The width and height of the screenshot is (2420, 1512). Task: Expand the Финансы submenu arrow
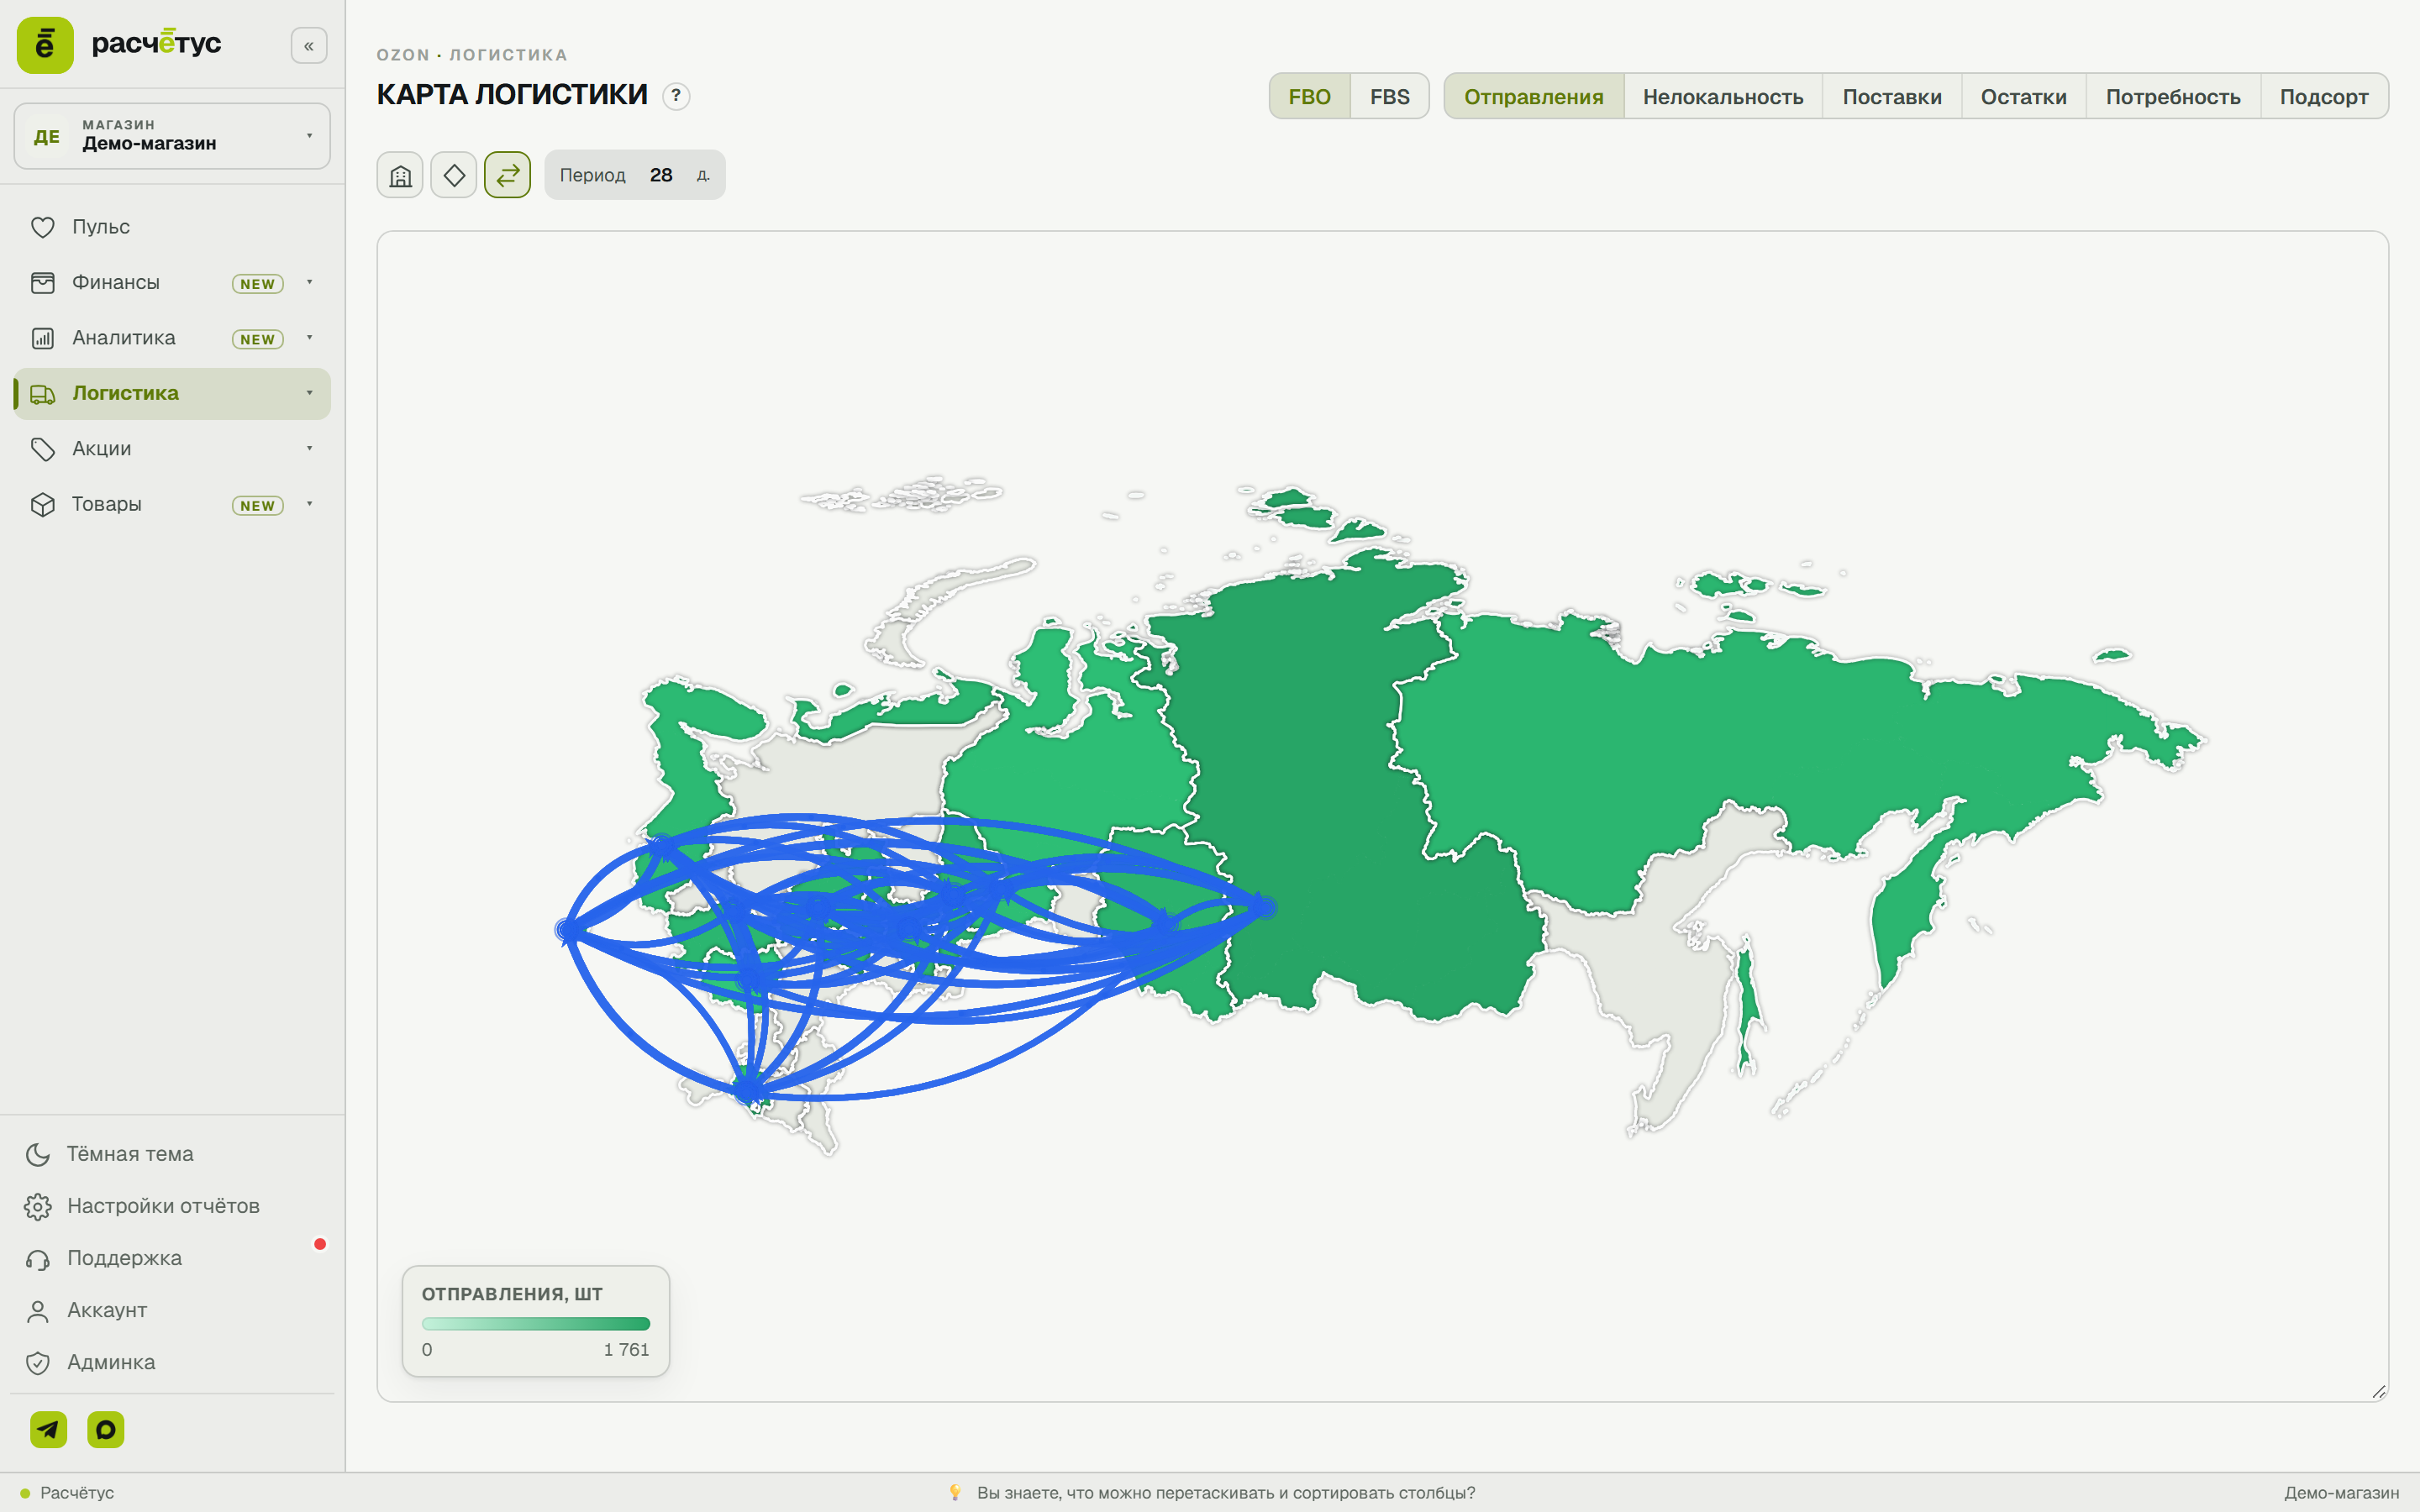click(x=310, y=283)
